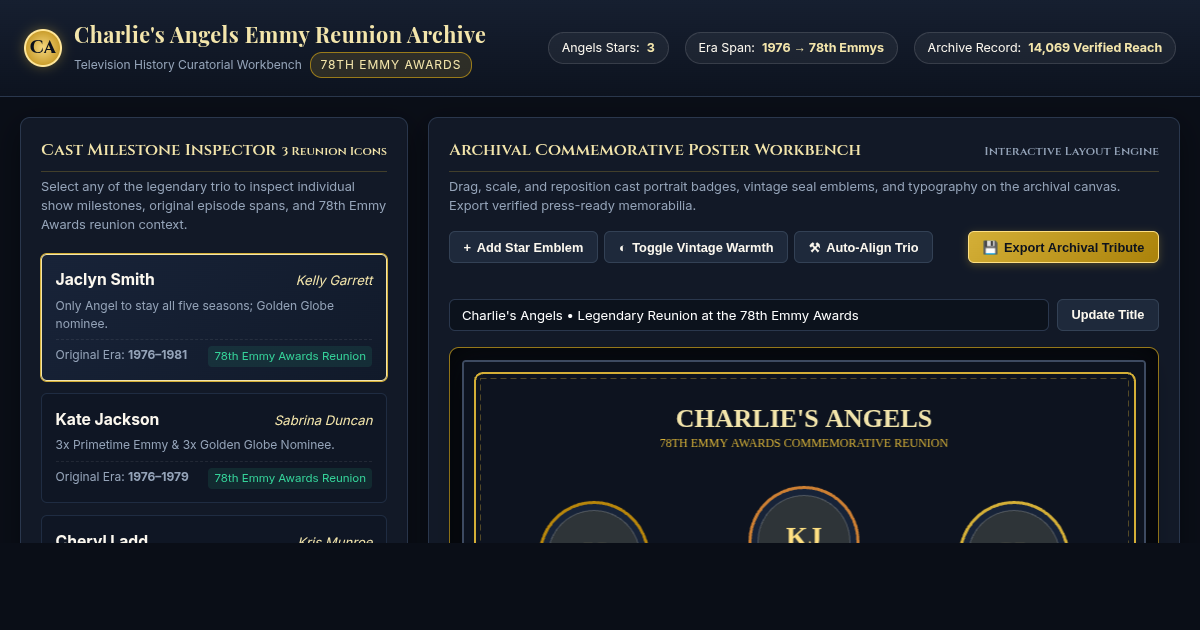Image resolution: width=1200 pixels, height=630 pixels.
Task: Click the Archival Commemorative Poster Workbench heading
Action: tap(655, 150)
